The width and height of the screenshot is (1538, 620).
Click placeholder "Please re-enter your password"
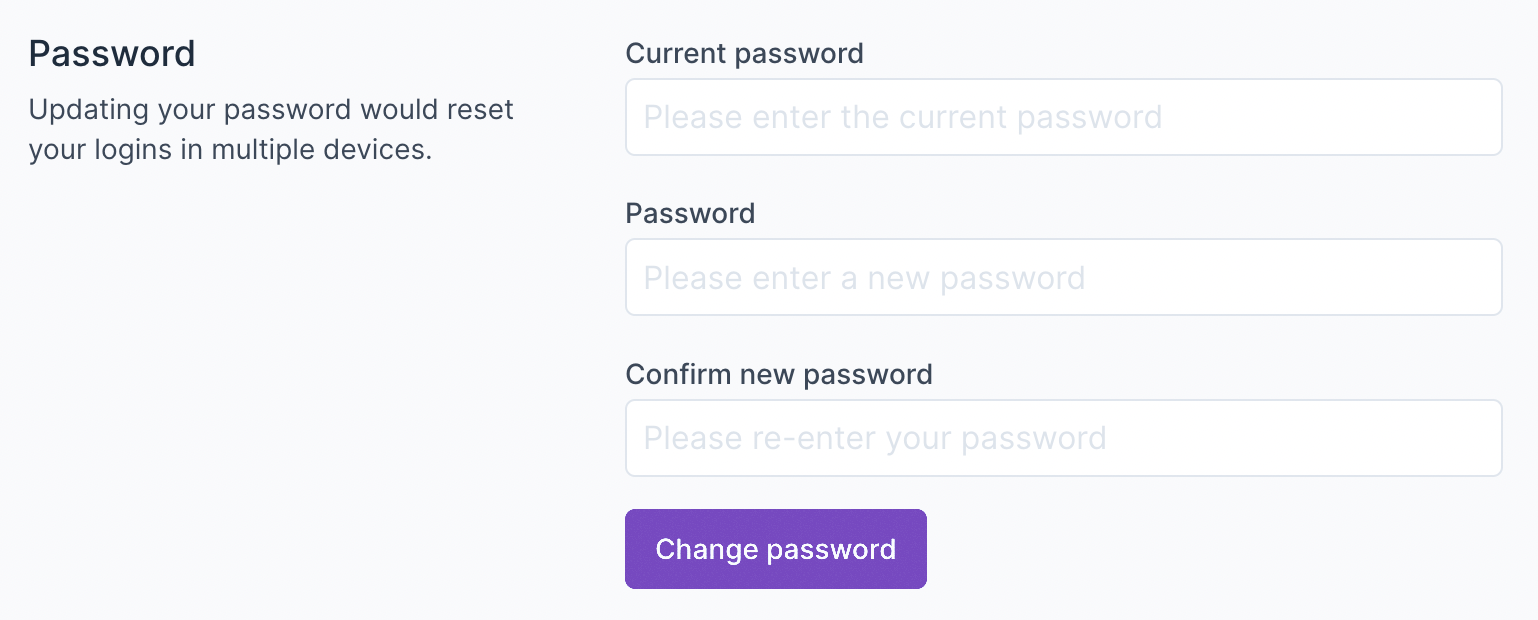(x=874, y=438)
